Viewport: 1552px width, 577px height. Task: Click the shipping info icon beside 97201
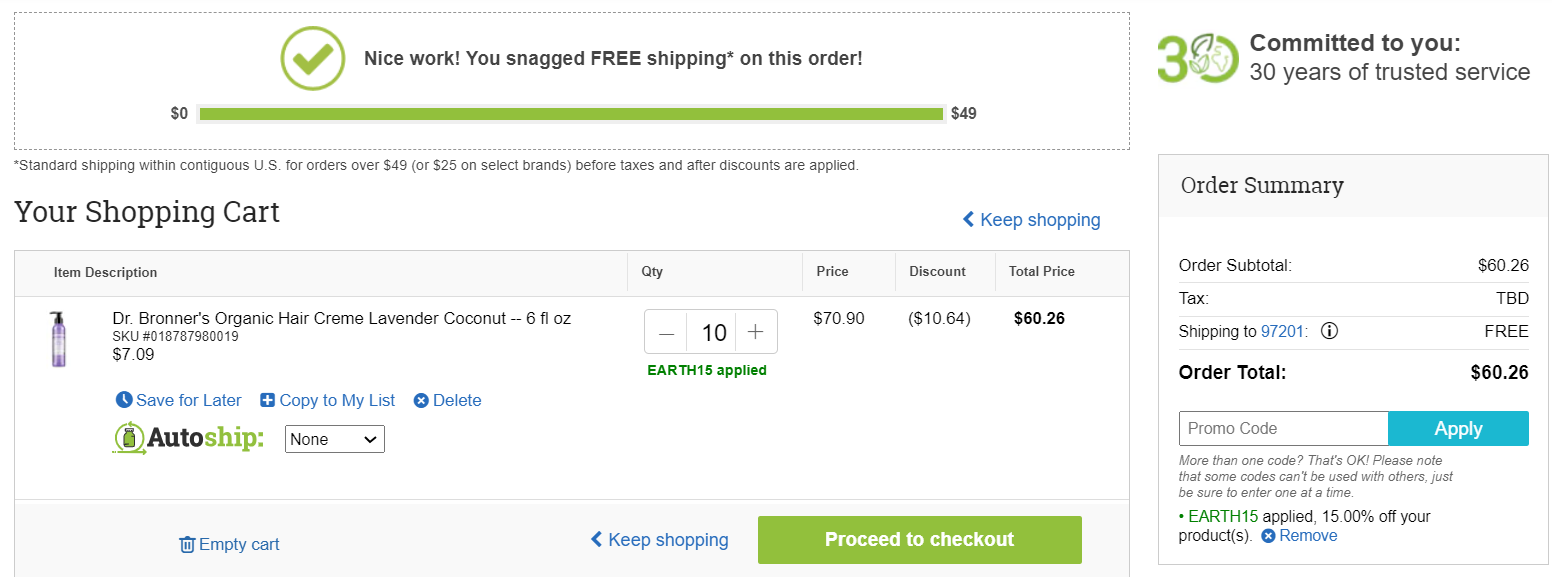point(1329,331)
